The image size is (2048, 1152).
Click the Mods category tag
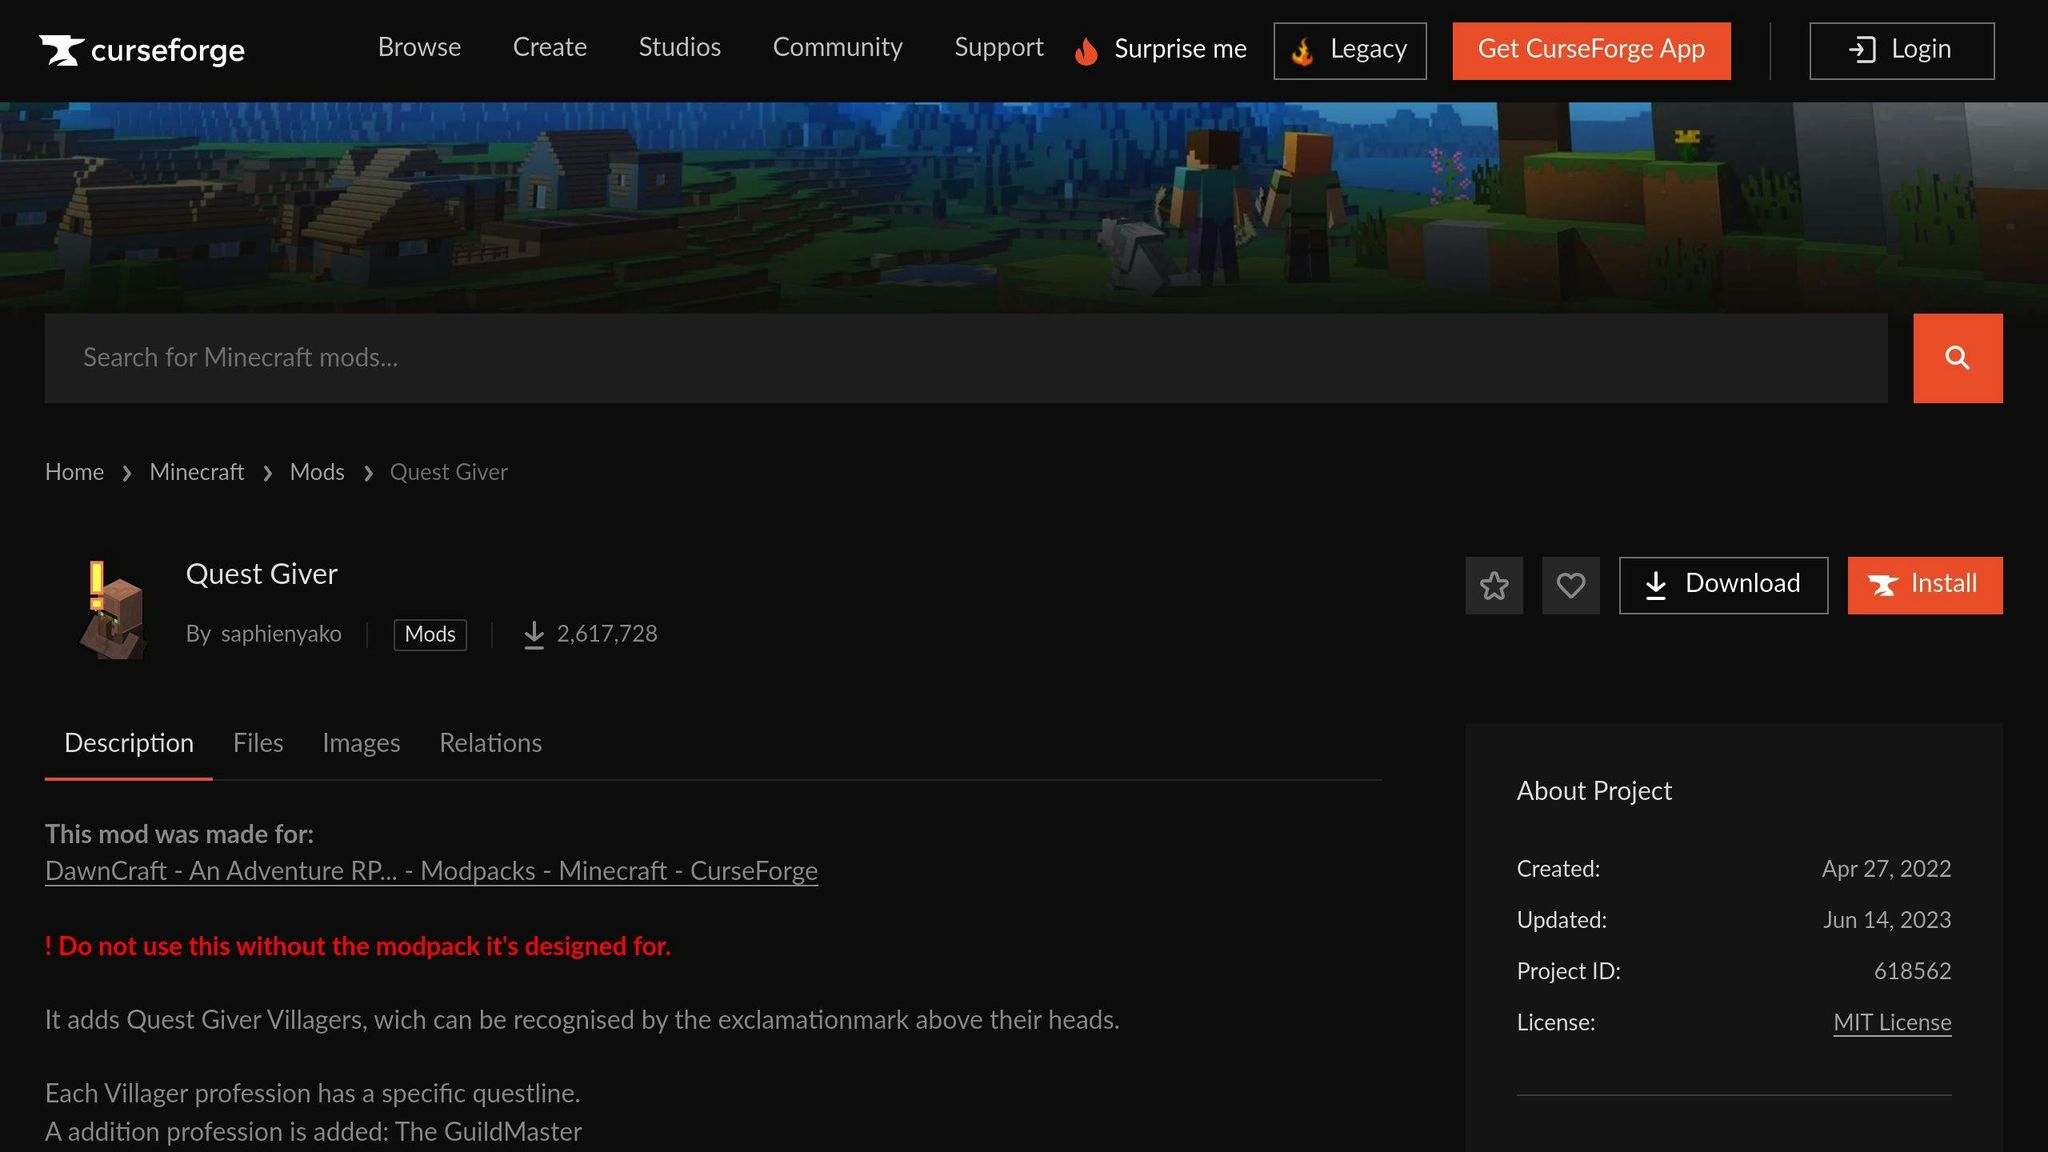click(x=430, y=635)
